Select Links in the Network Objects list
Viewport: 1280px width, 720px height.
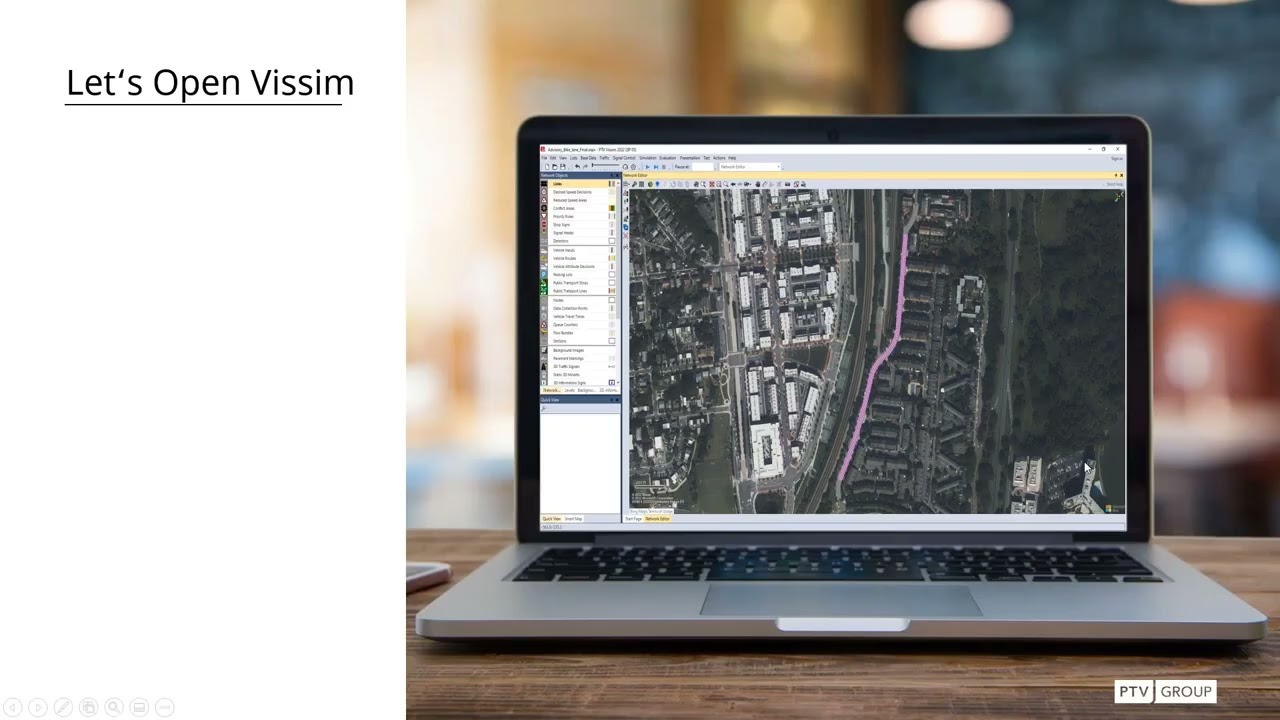pyautogui.click(x=580, y=184)
